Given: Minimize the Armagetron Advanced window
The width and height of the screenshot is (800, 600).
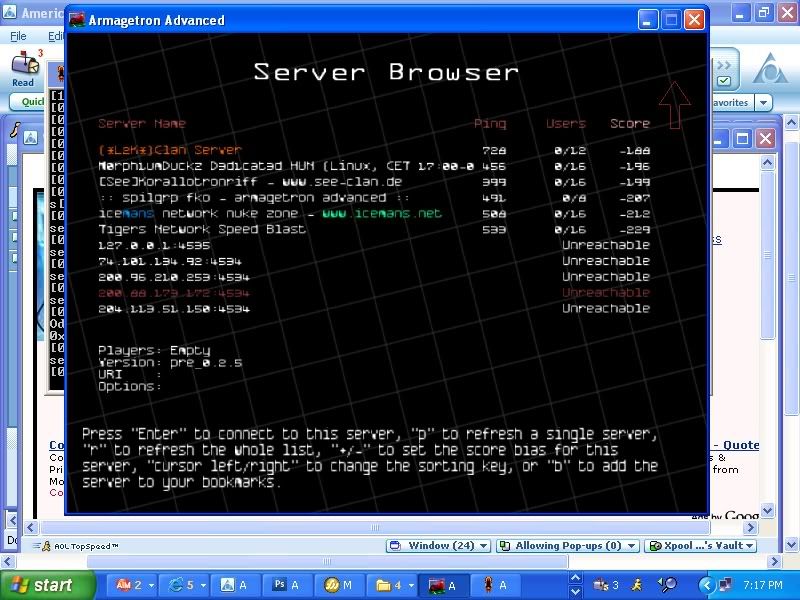Looking at the screenshot, I should [648, 20].
